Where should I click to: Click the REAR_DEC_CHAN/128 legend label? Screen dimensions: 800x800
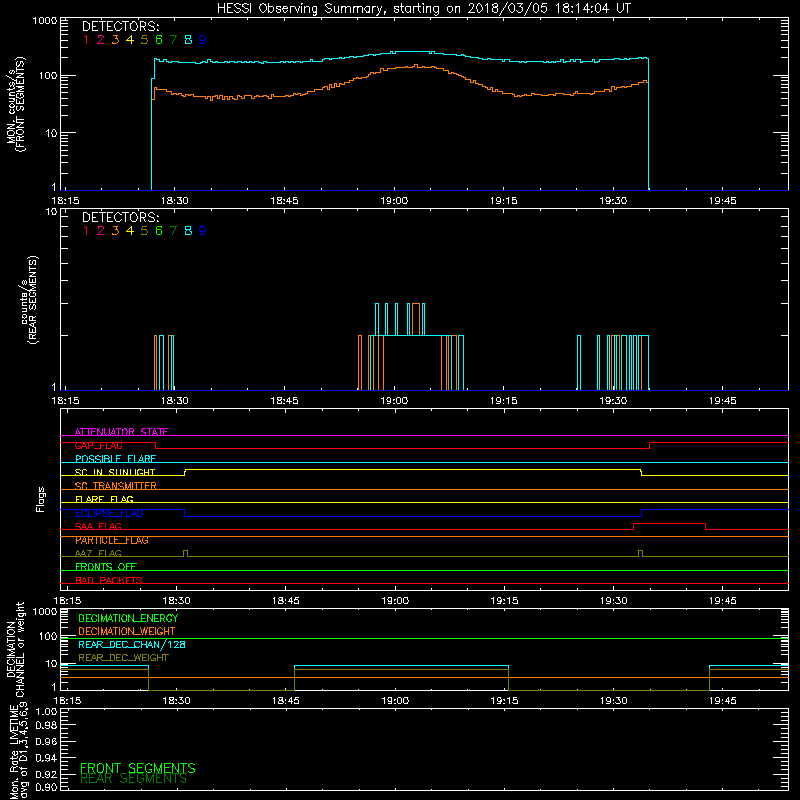pos(132,645)
